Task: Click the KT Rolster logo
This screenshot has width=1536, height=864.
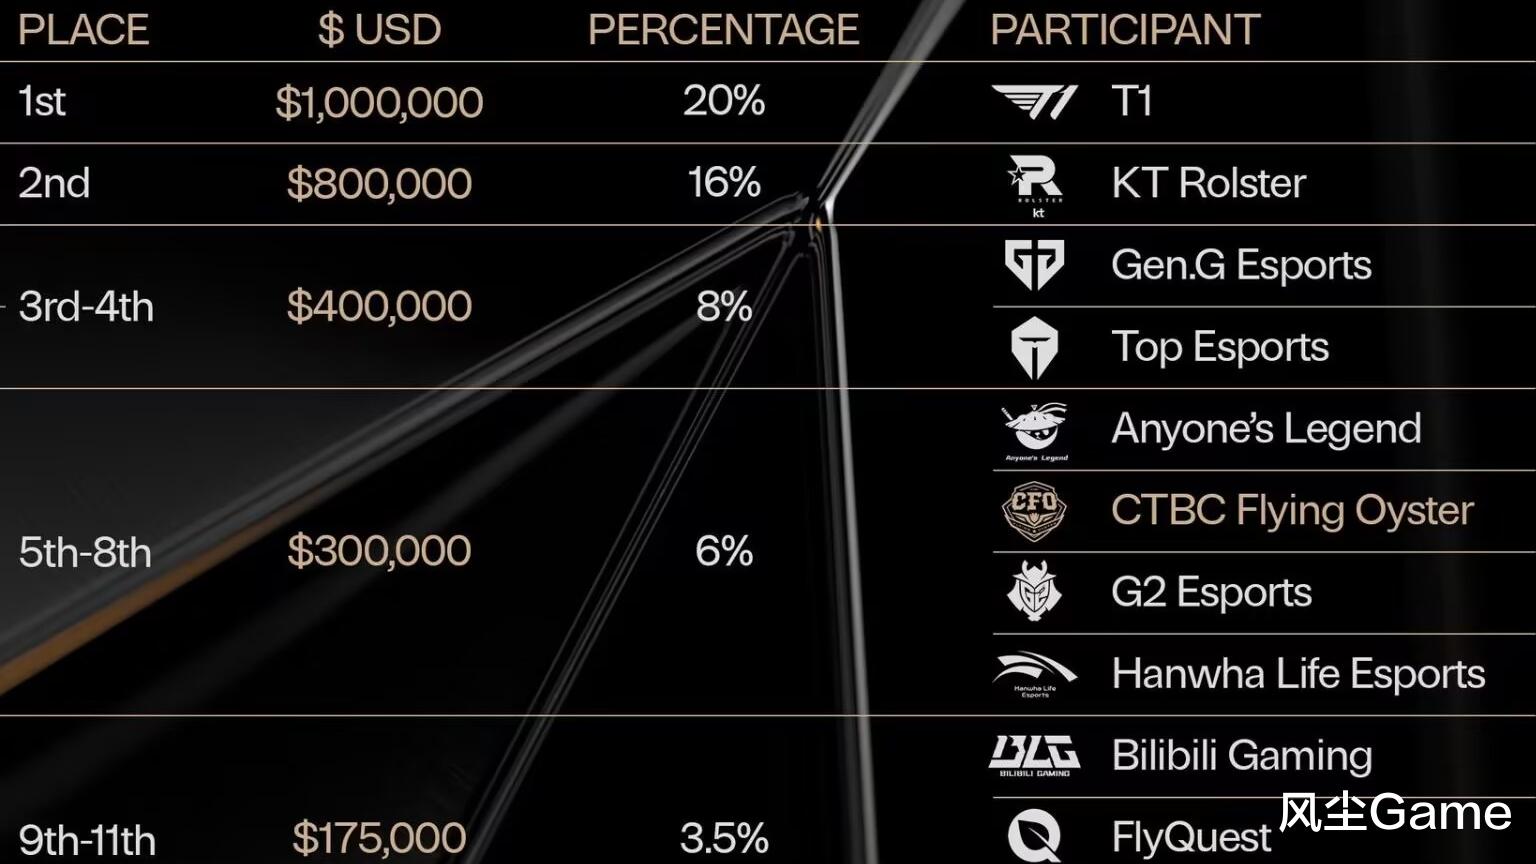Action: pos(1035,183)
